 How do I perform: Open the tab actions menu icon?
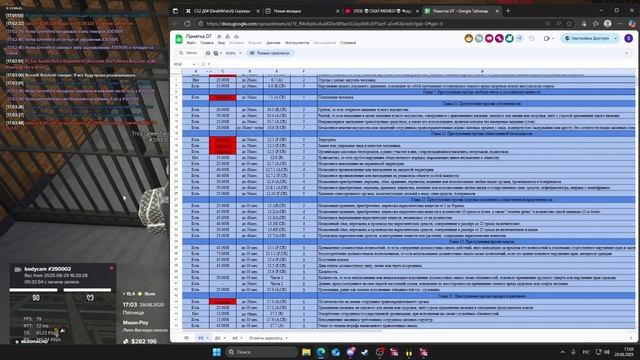point(175,11)
